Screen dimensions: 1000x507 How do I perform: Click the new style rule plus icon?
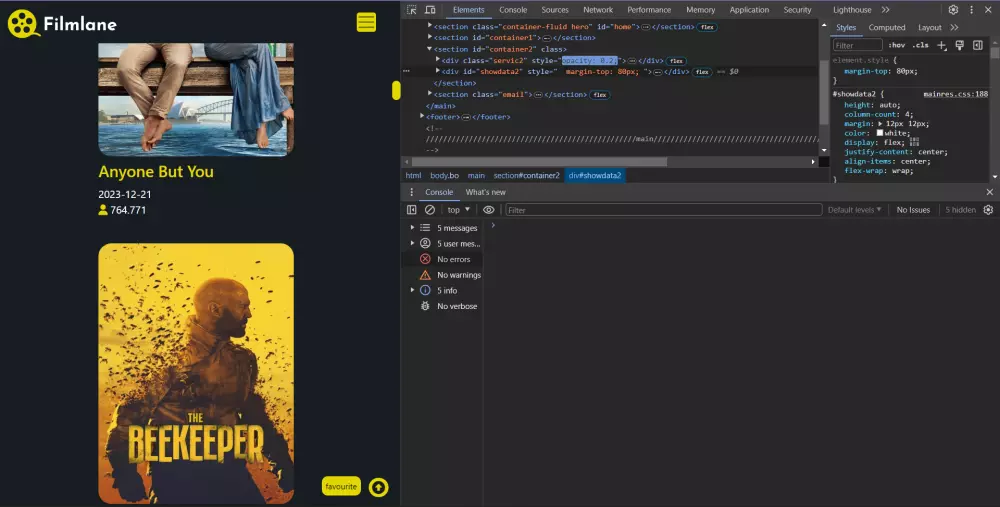(941, 45)
